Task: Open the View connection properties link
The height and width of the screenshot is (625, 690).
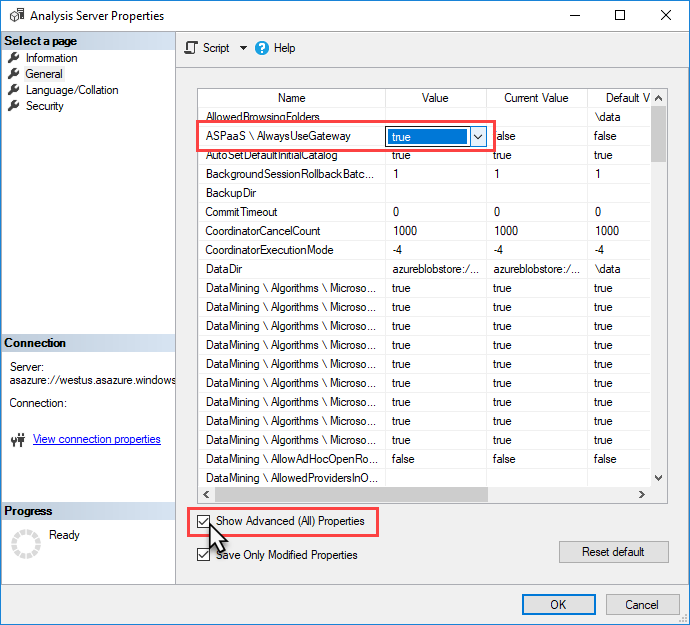Action: click(96, 439)
